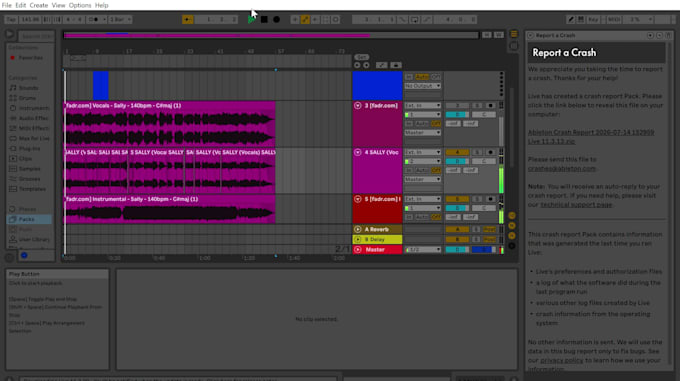
Task: Click the Tap tempo button
Action: (x=11, y=20)
